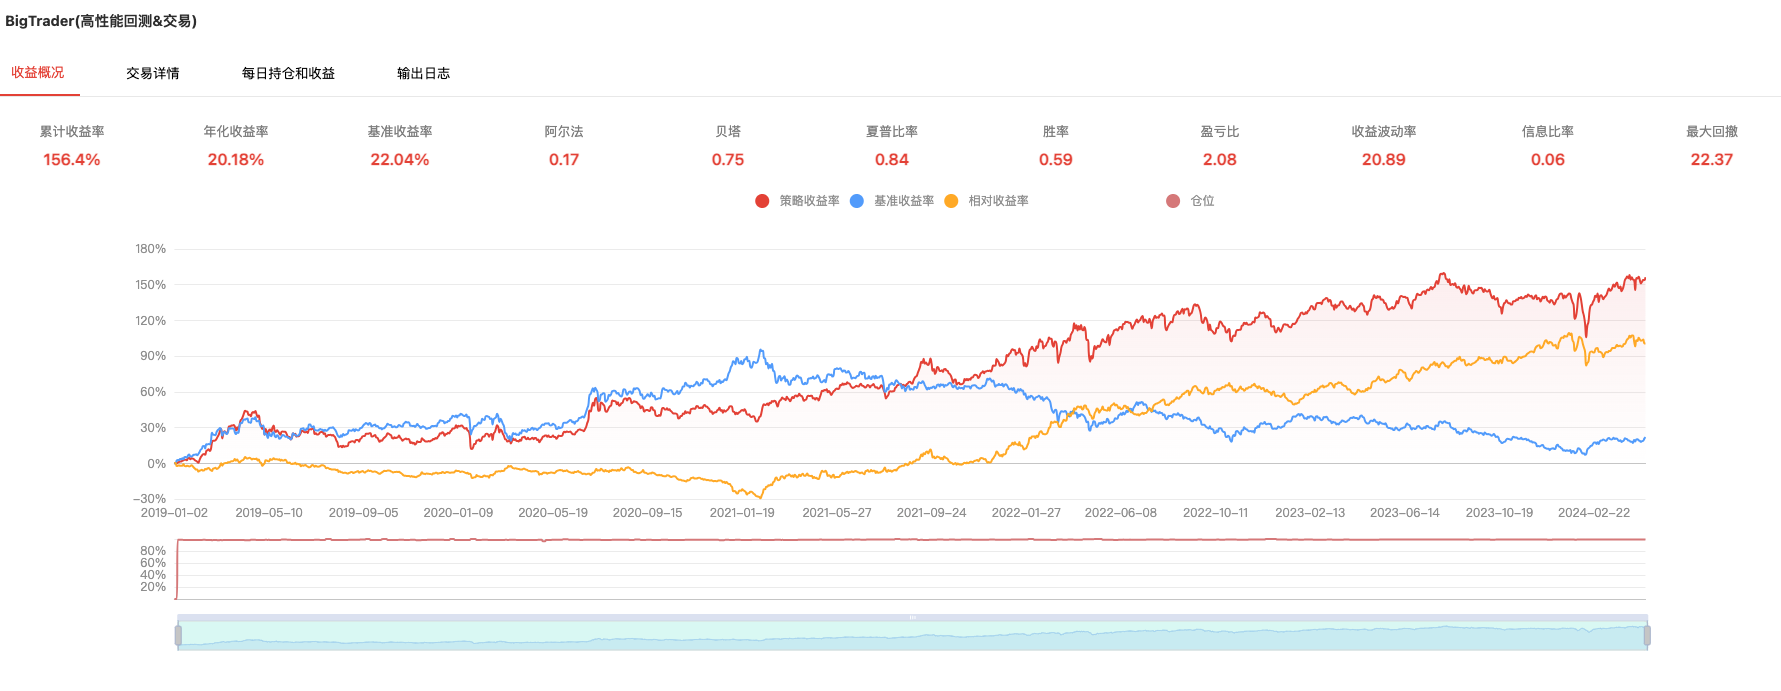Screen dimensions: 1781x691
Task: Toggle the 策略收益率 red legend dot
Action: tap(762, 201)
